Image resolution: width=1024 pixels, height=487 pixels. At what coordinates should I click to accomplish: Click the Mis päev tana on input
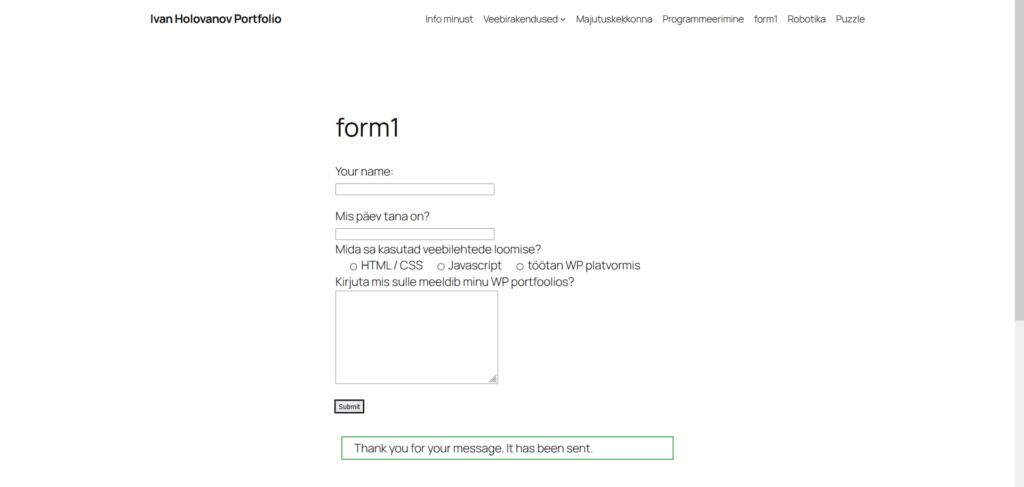(x=414, y=234)
